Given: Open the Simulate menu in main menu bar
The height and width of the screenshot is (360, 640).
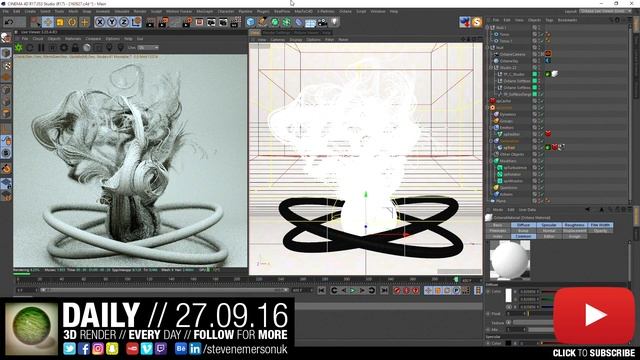Looking at the screenshot, I should point(122,11).
